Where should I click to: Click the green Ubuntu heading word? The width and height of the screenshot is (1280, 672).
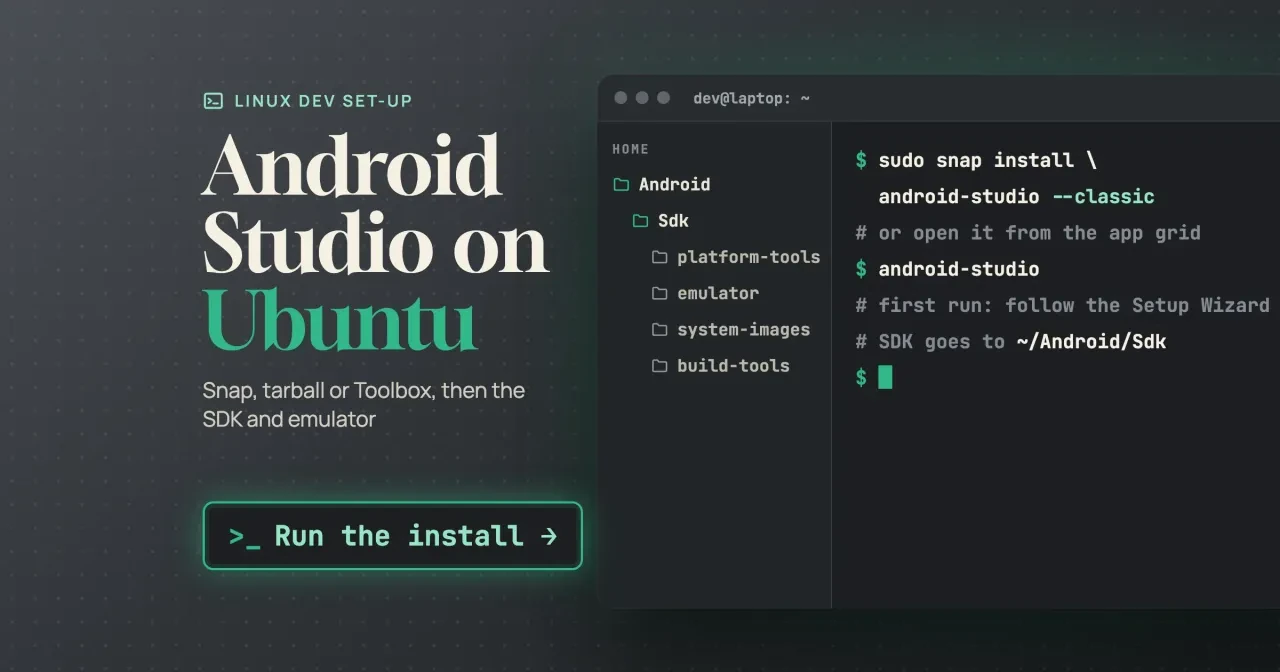tap(339, 320)
